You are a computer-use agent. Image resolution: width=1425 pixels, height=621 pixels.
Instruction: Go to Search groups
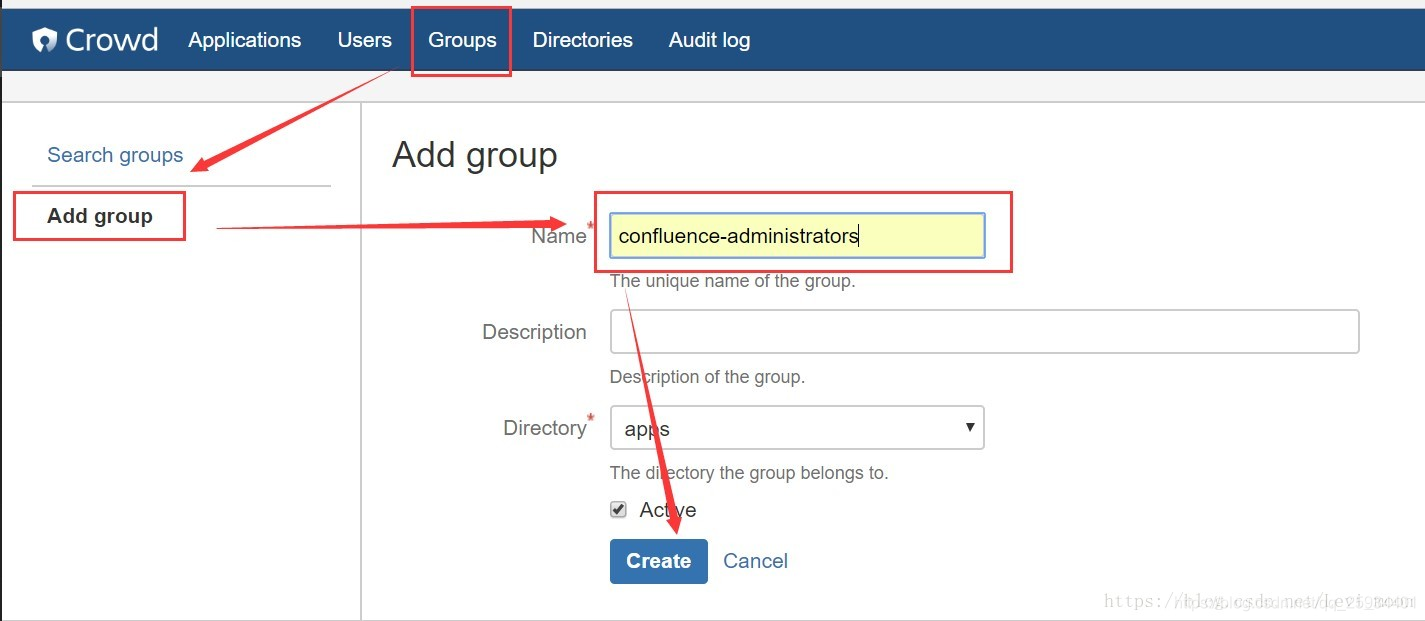[115, 155]
